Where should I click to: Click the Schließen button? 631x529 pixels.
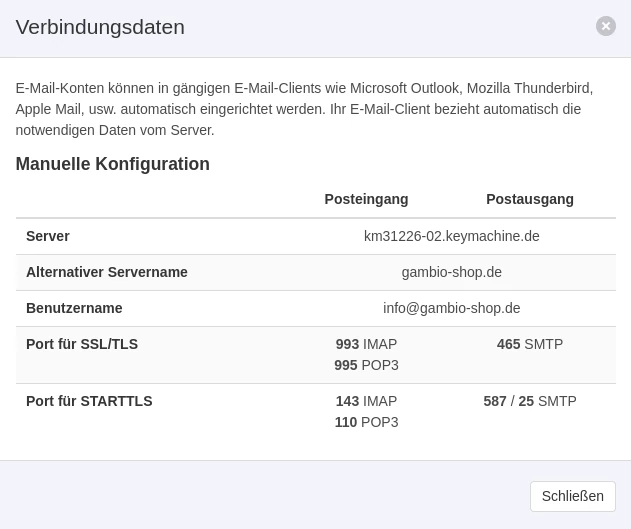click(x=573, y=496)
